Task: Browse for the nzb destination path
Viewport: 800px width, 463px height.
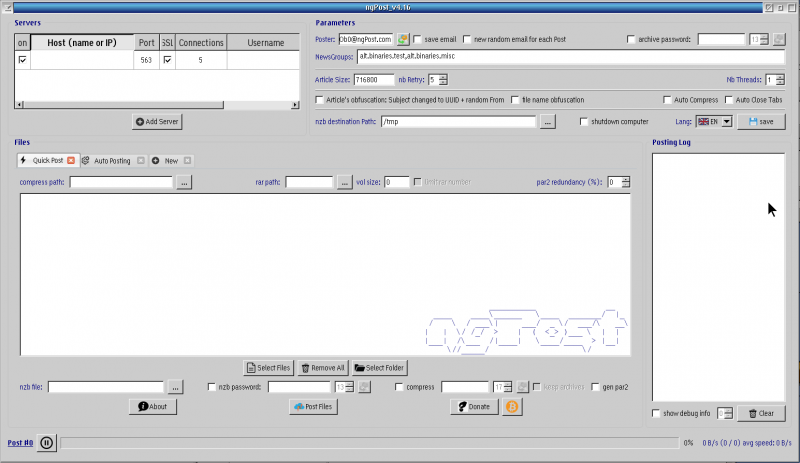Action: 547,122
